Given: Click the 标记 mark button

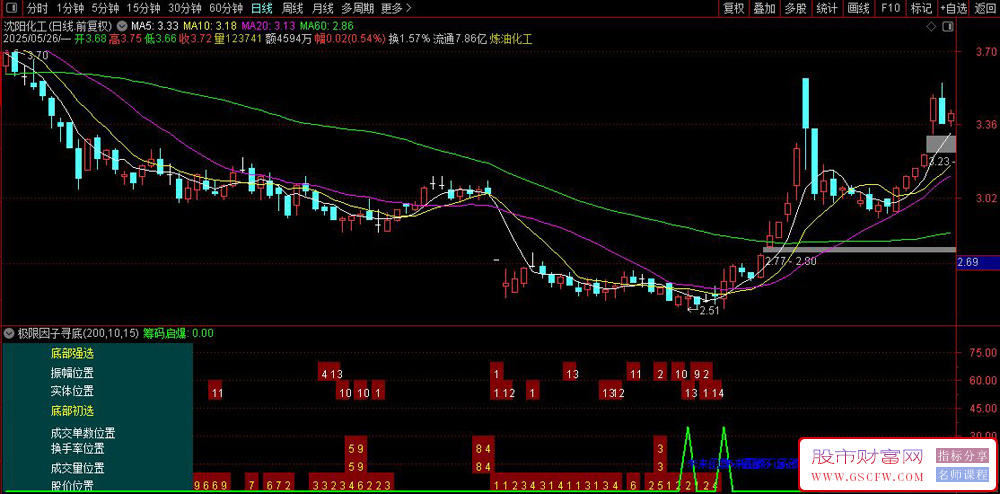Looking at the screenshot, I should (x=921, y=8).
